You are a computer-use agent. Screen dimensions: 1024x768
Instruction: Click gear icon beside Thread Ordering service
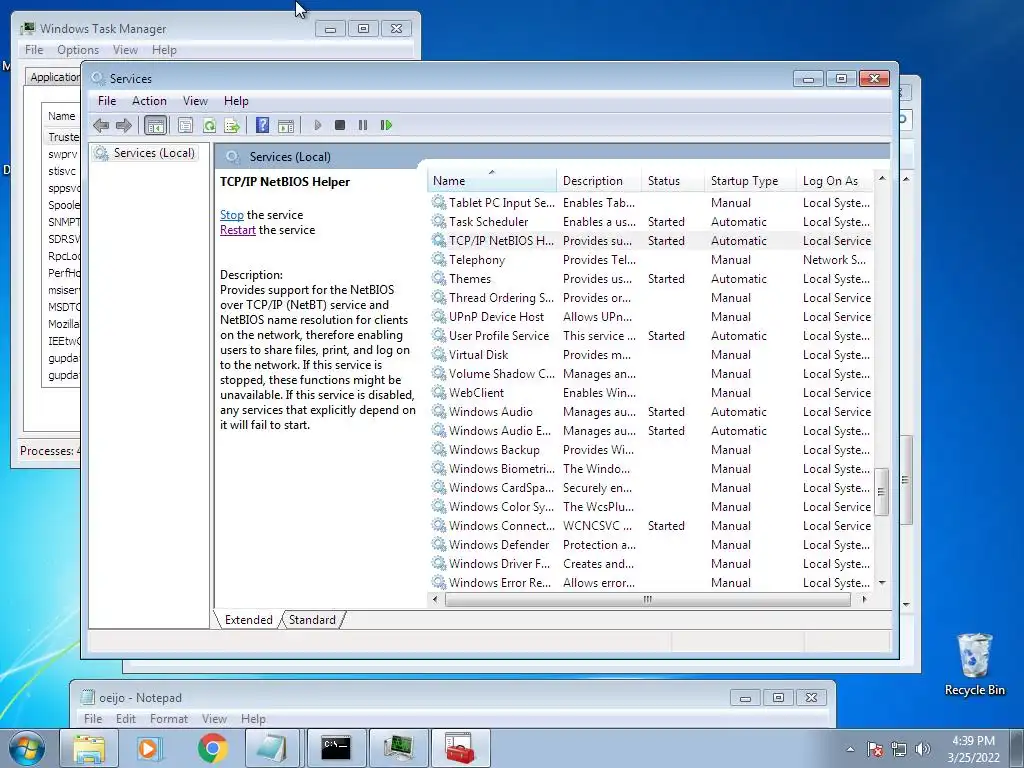click(439, 298)
